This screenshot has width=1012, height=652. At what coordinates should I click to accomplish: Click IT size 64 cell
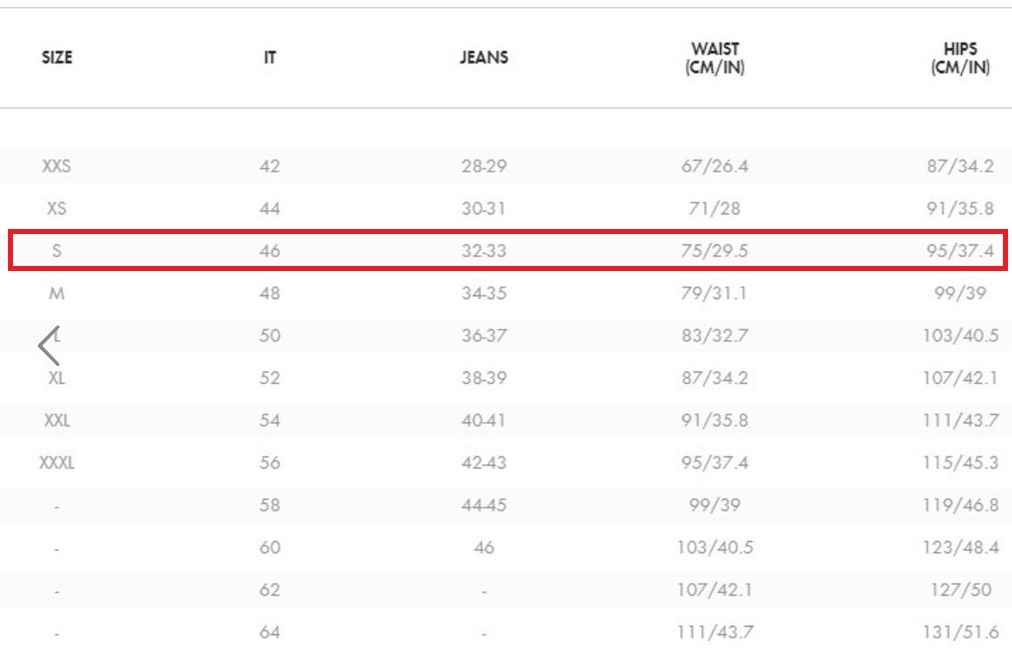[270, 632]
